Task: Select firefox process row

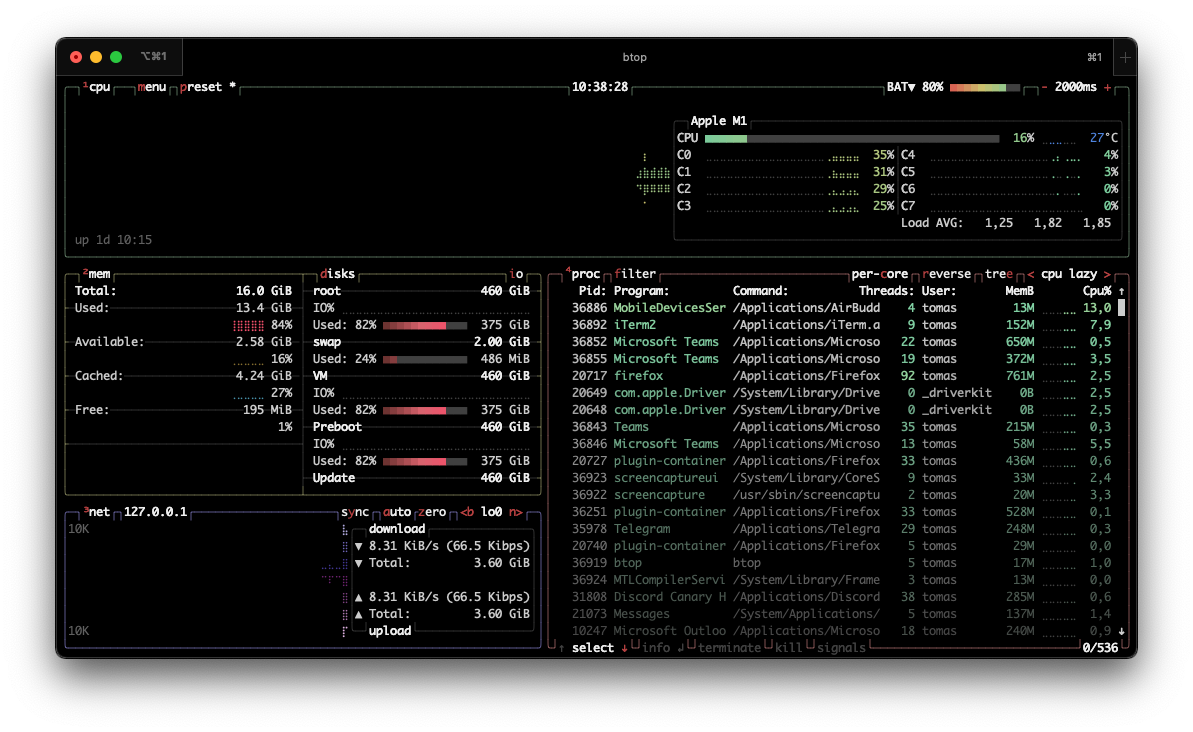Action: 841,376
